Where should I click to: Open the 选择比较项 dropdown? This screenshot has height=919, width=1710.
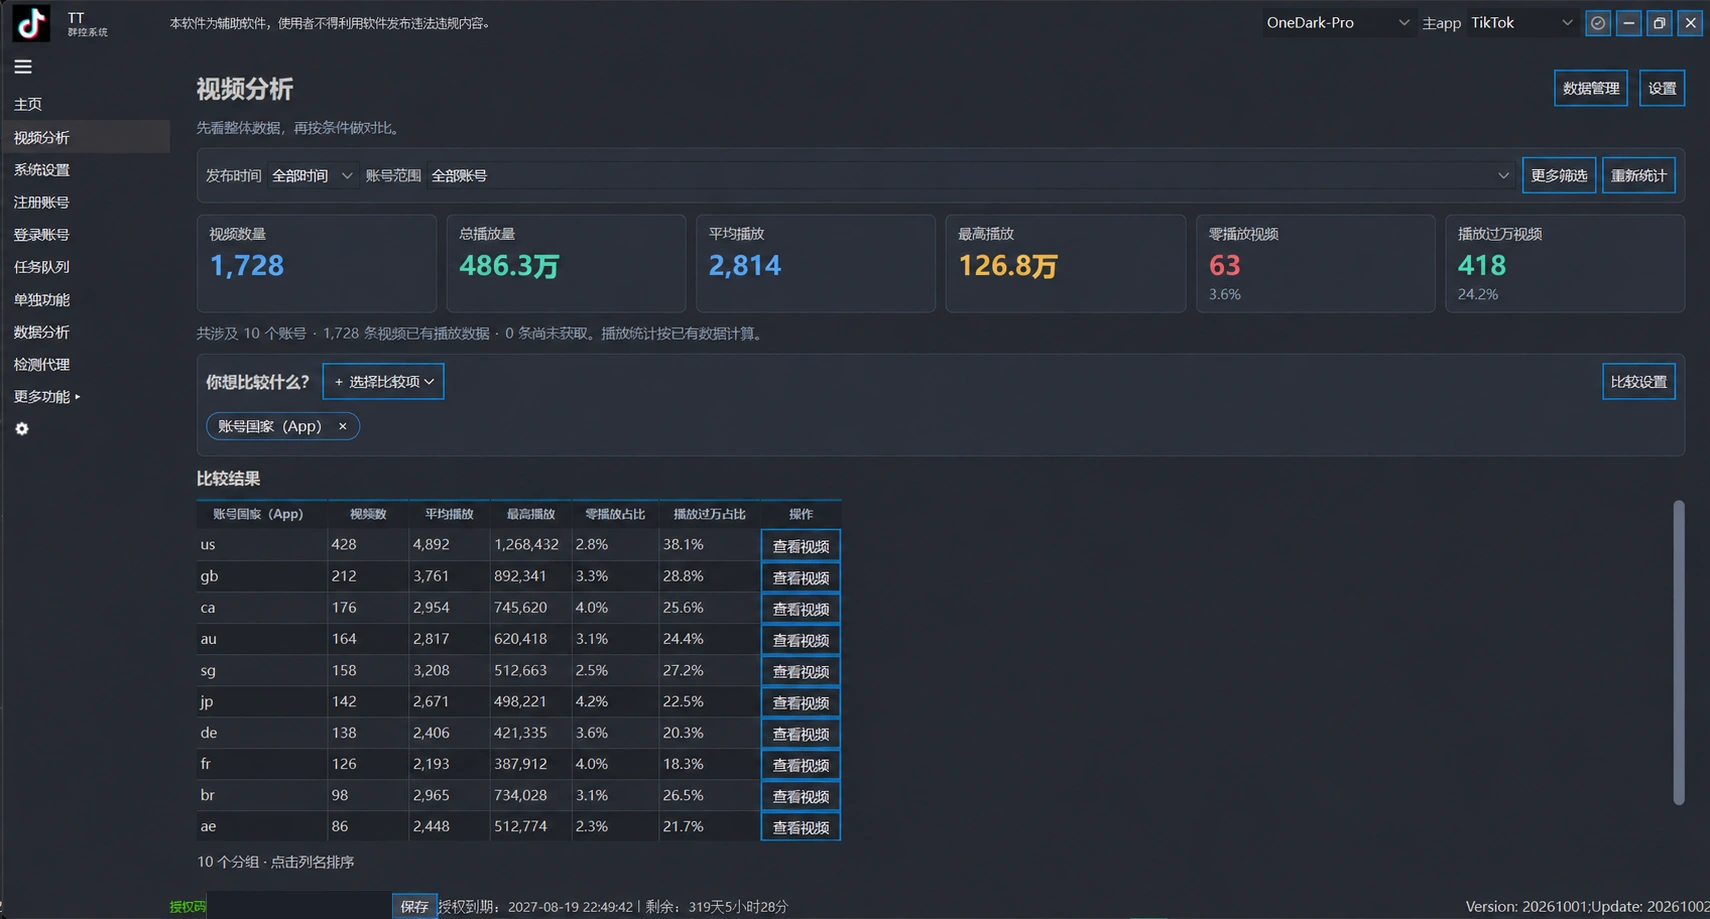pyautogui.click(x=383, y=382)
